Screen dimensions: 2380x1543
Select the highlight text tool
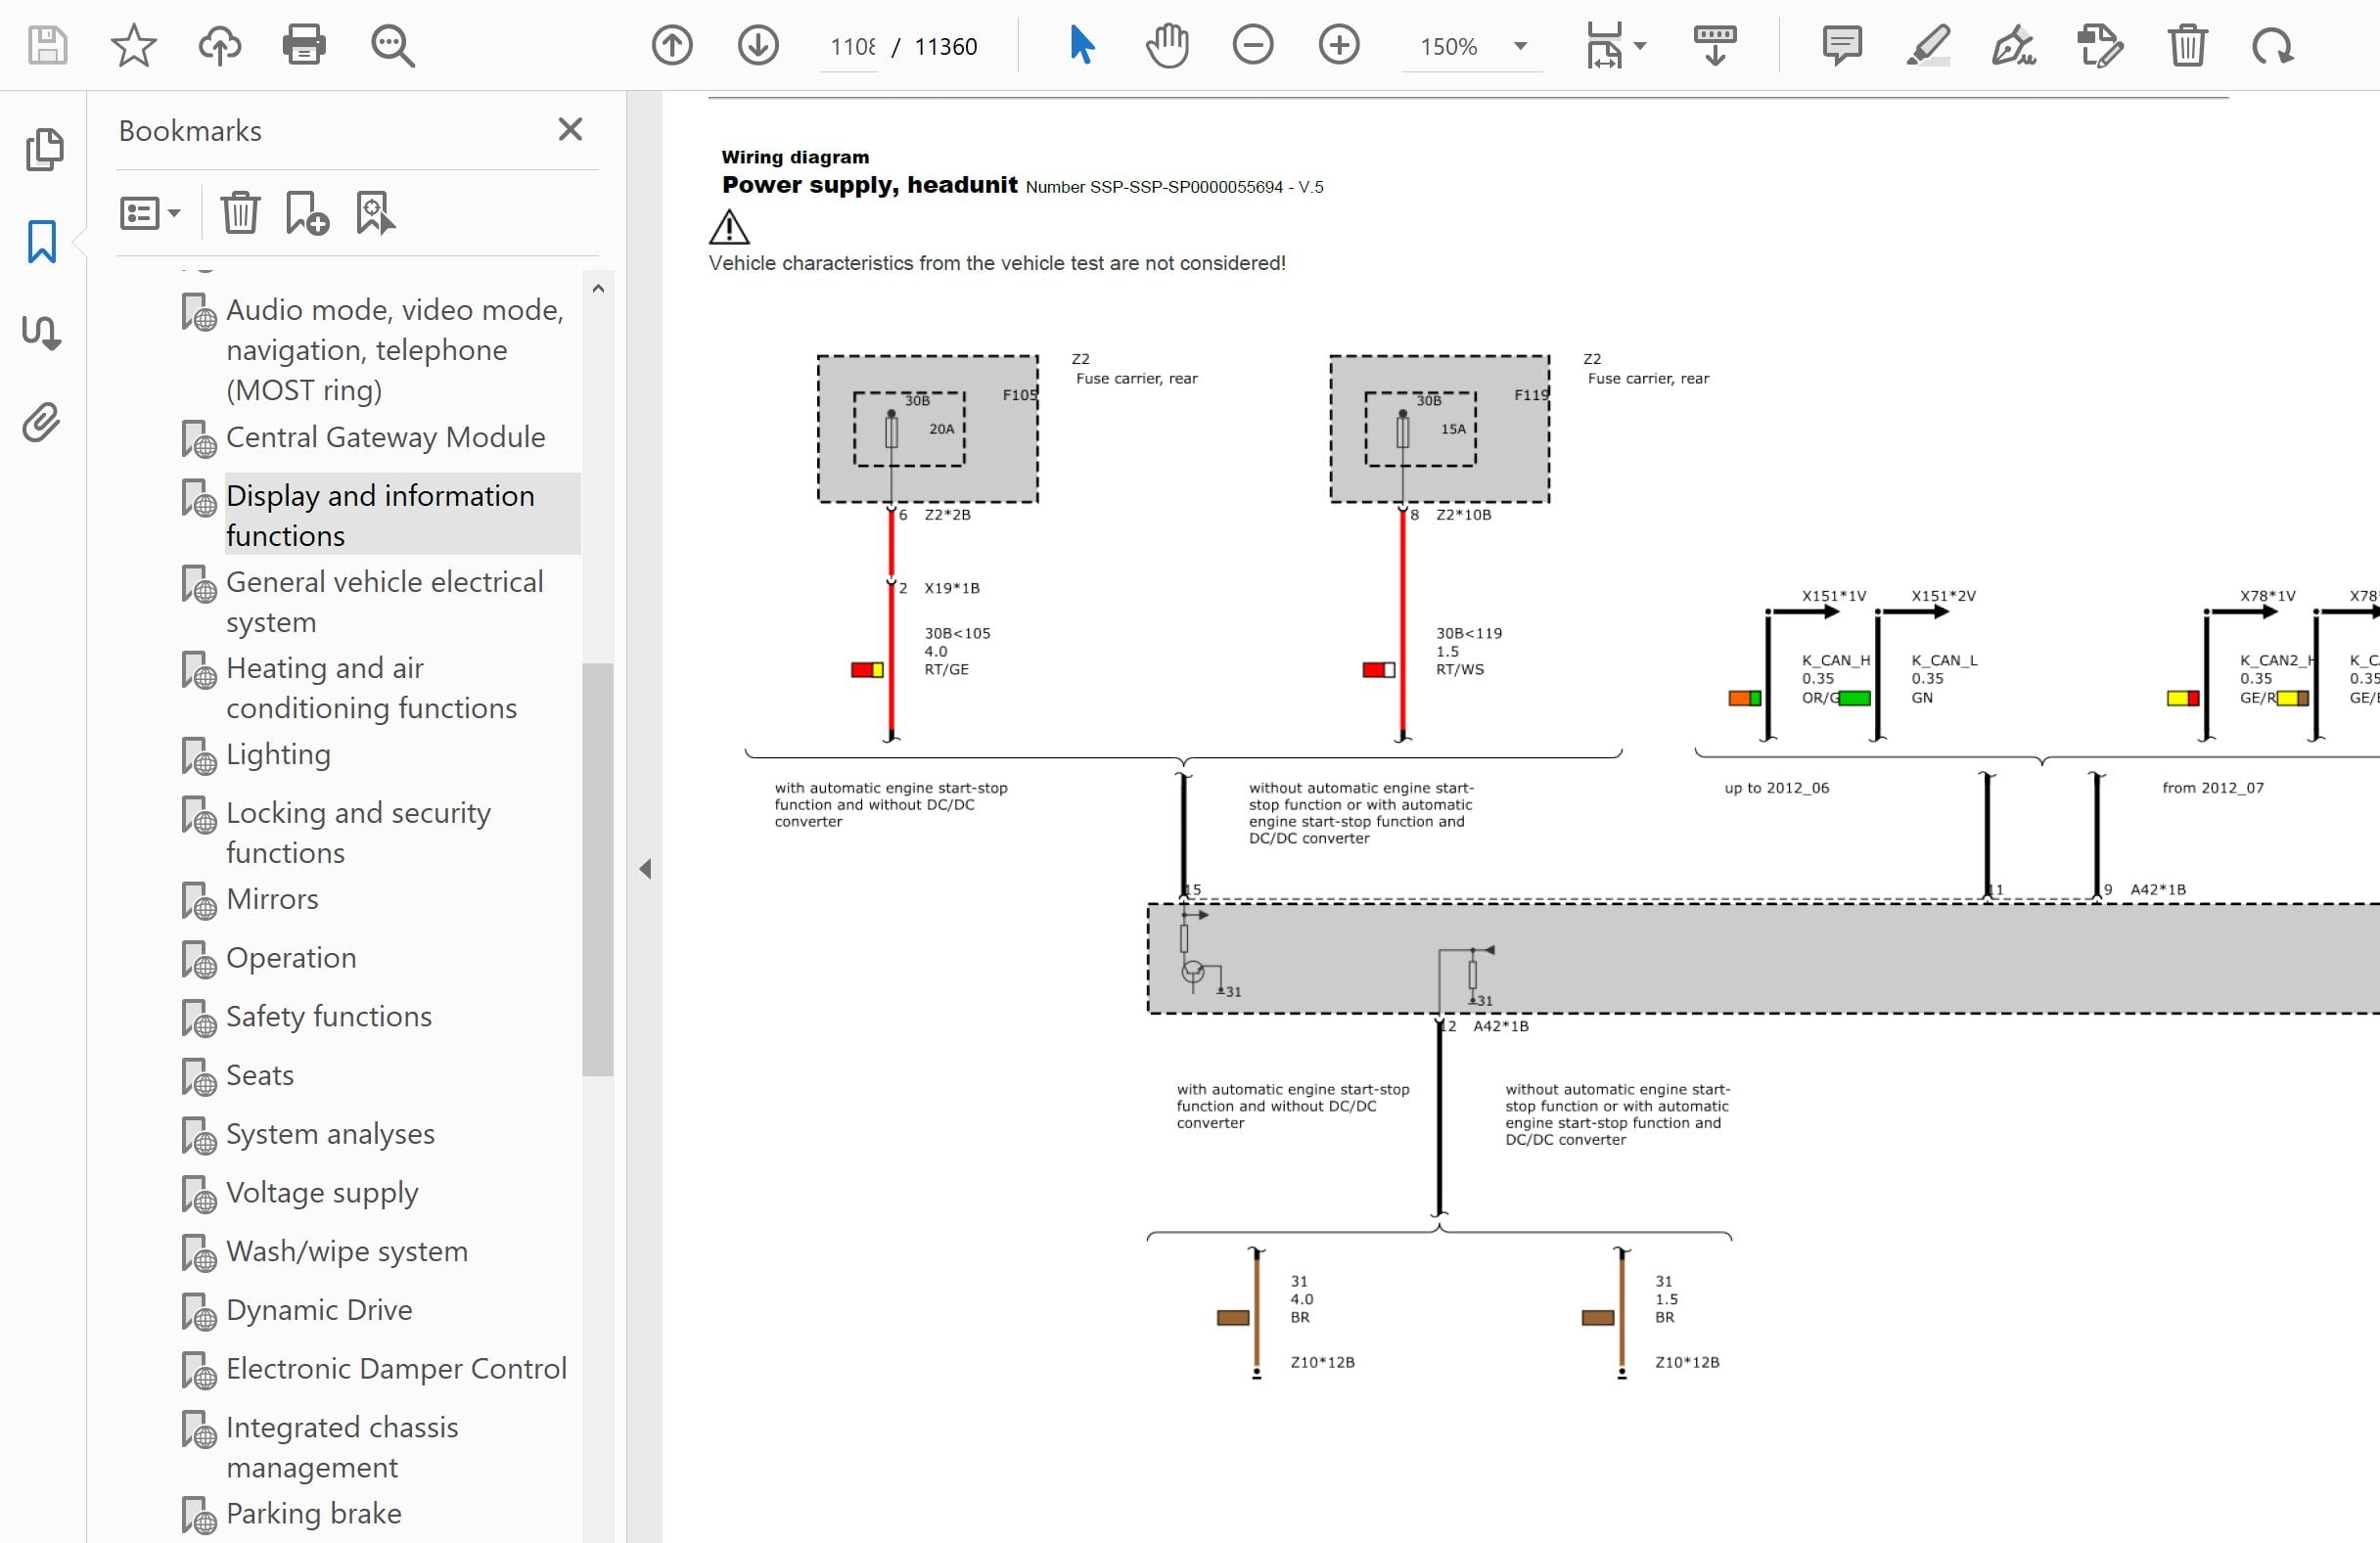coord(1927,46)
